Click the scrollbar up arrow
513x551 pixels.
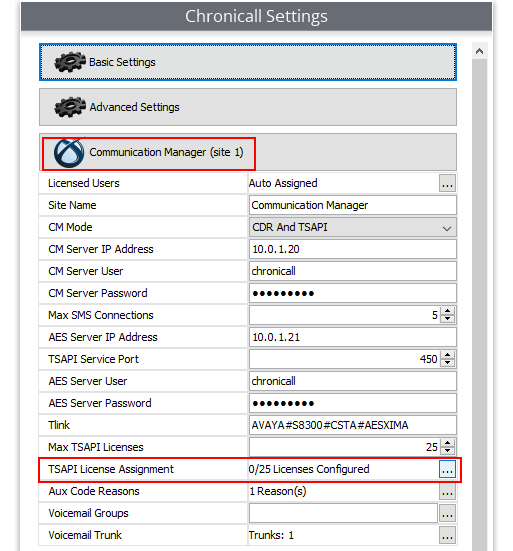(479, 52)
